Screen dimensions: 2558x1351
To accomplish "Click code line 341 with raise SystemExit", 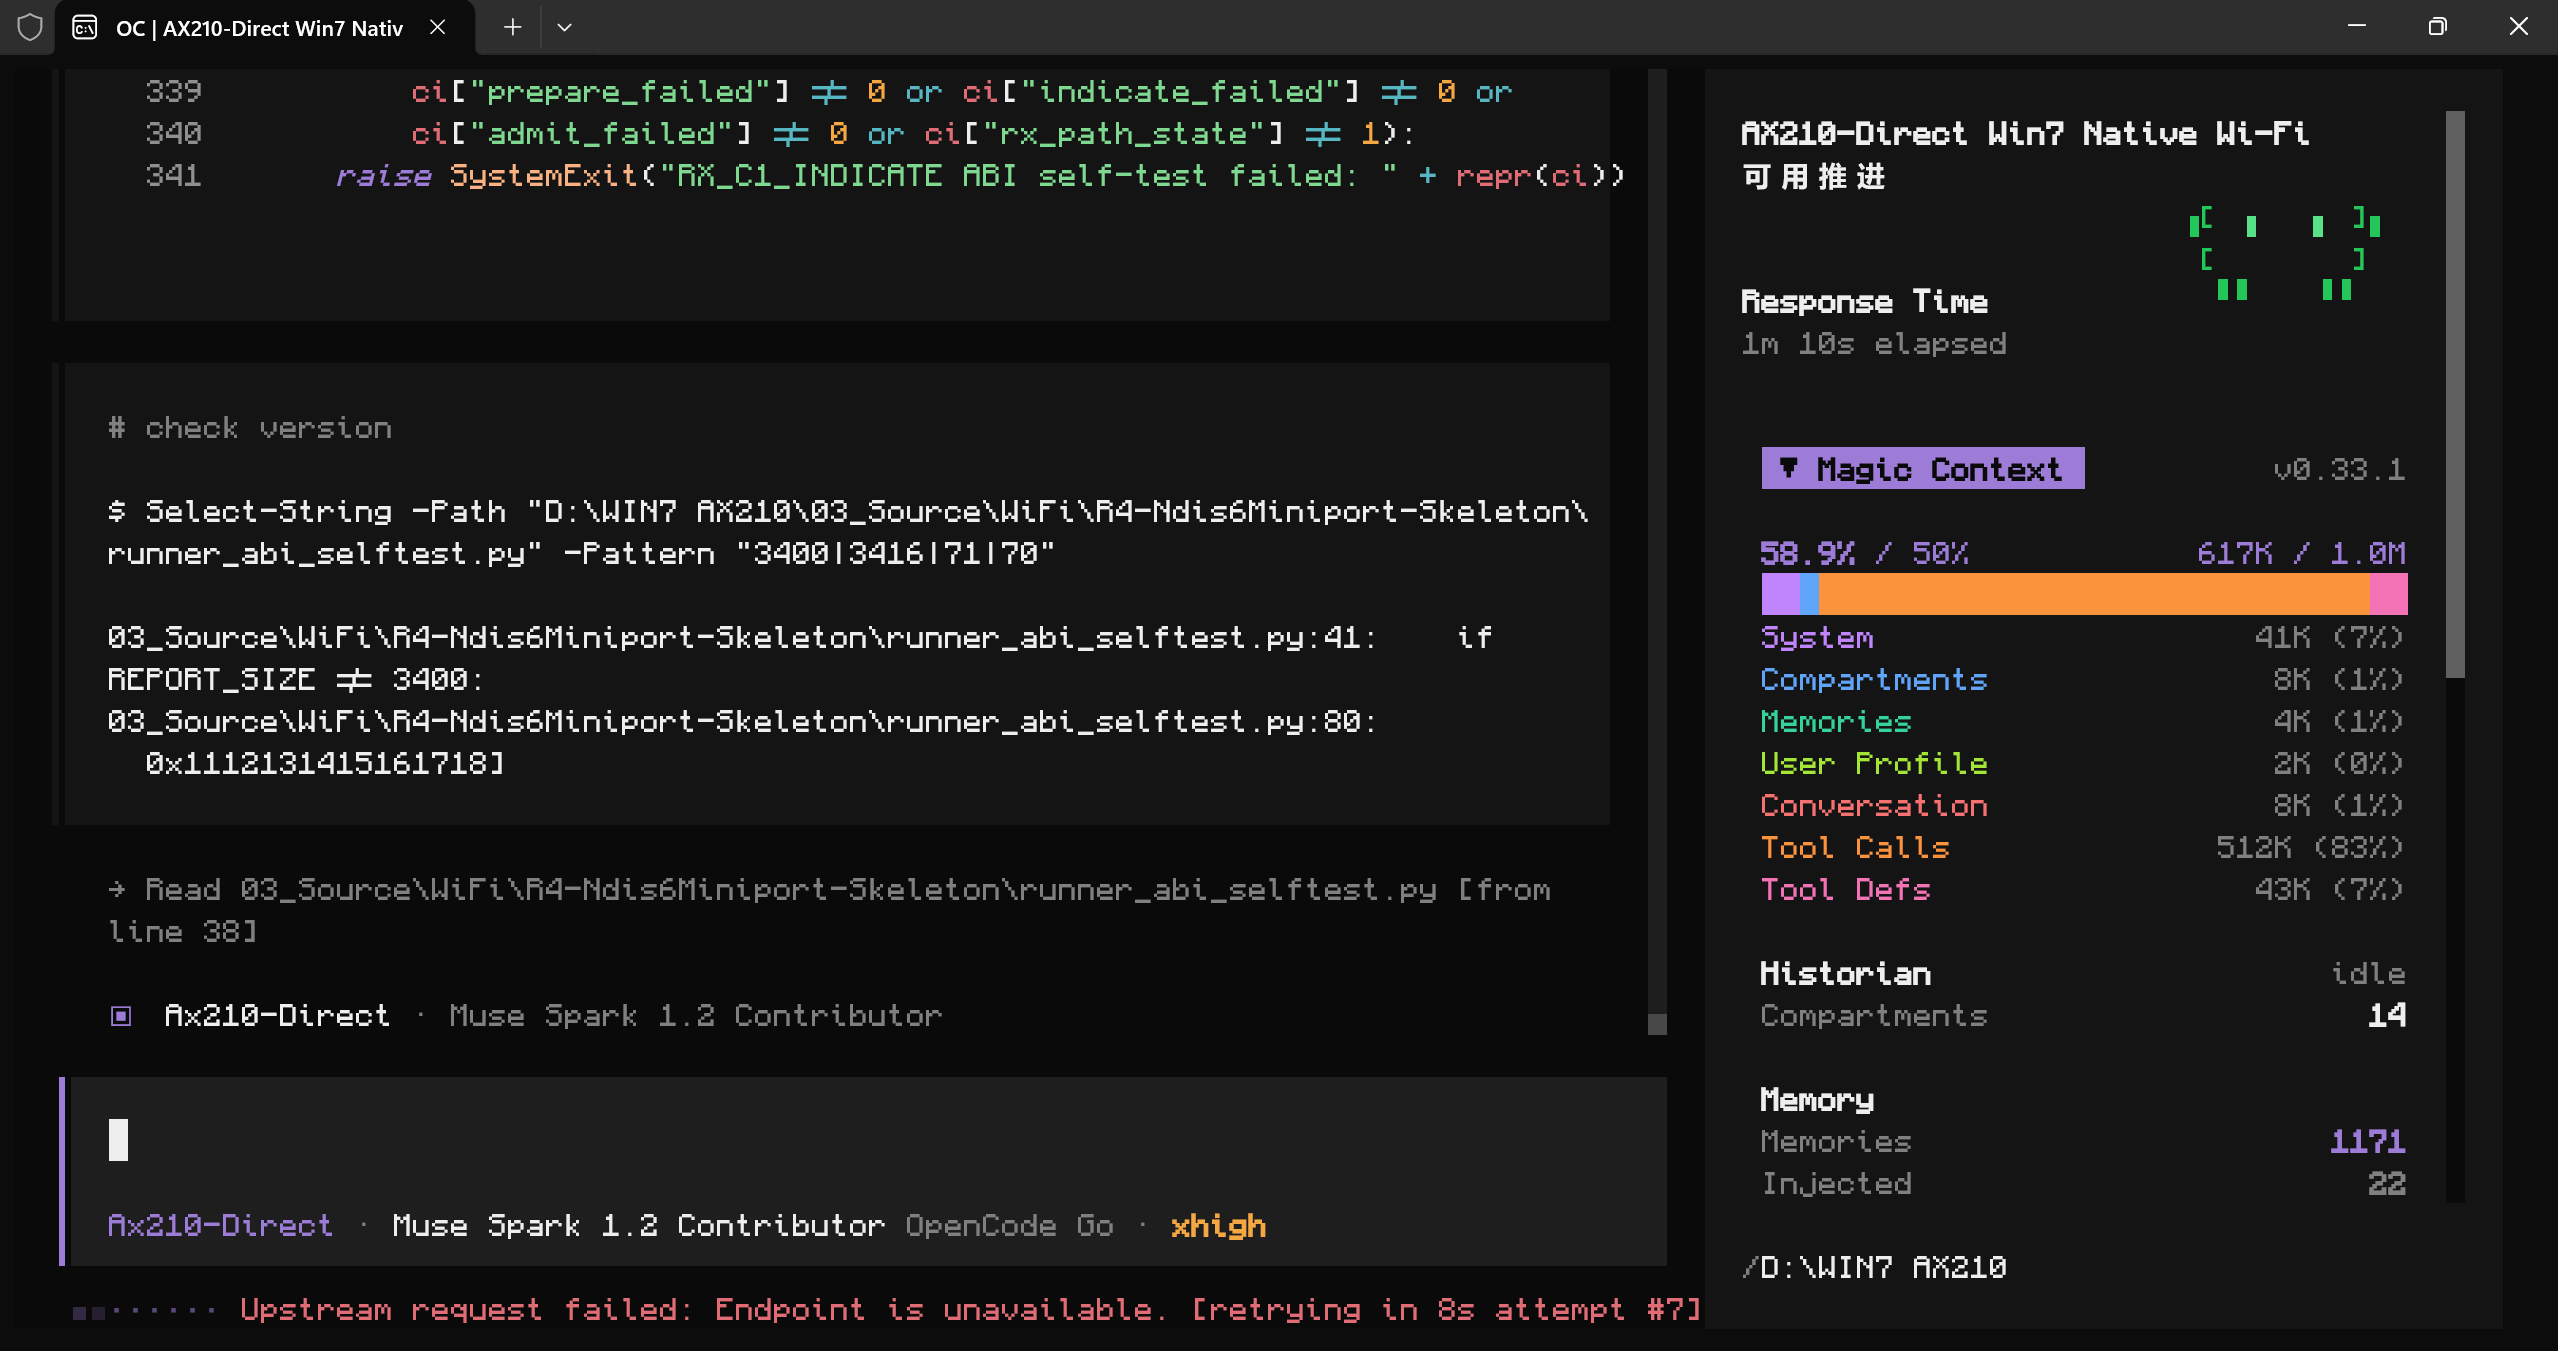I will (885, 175).
